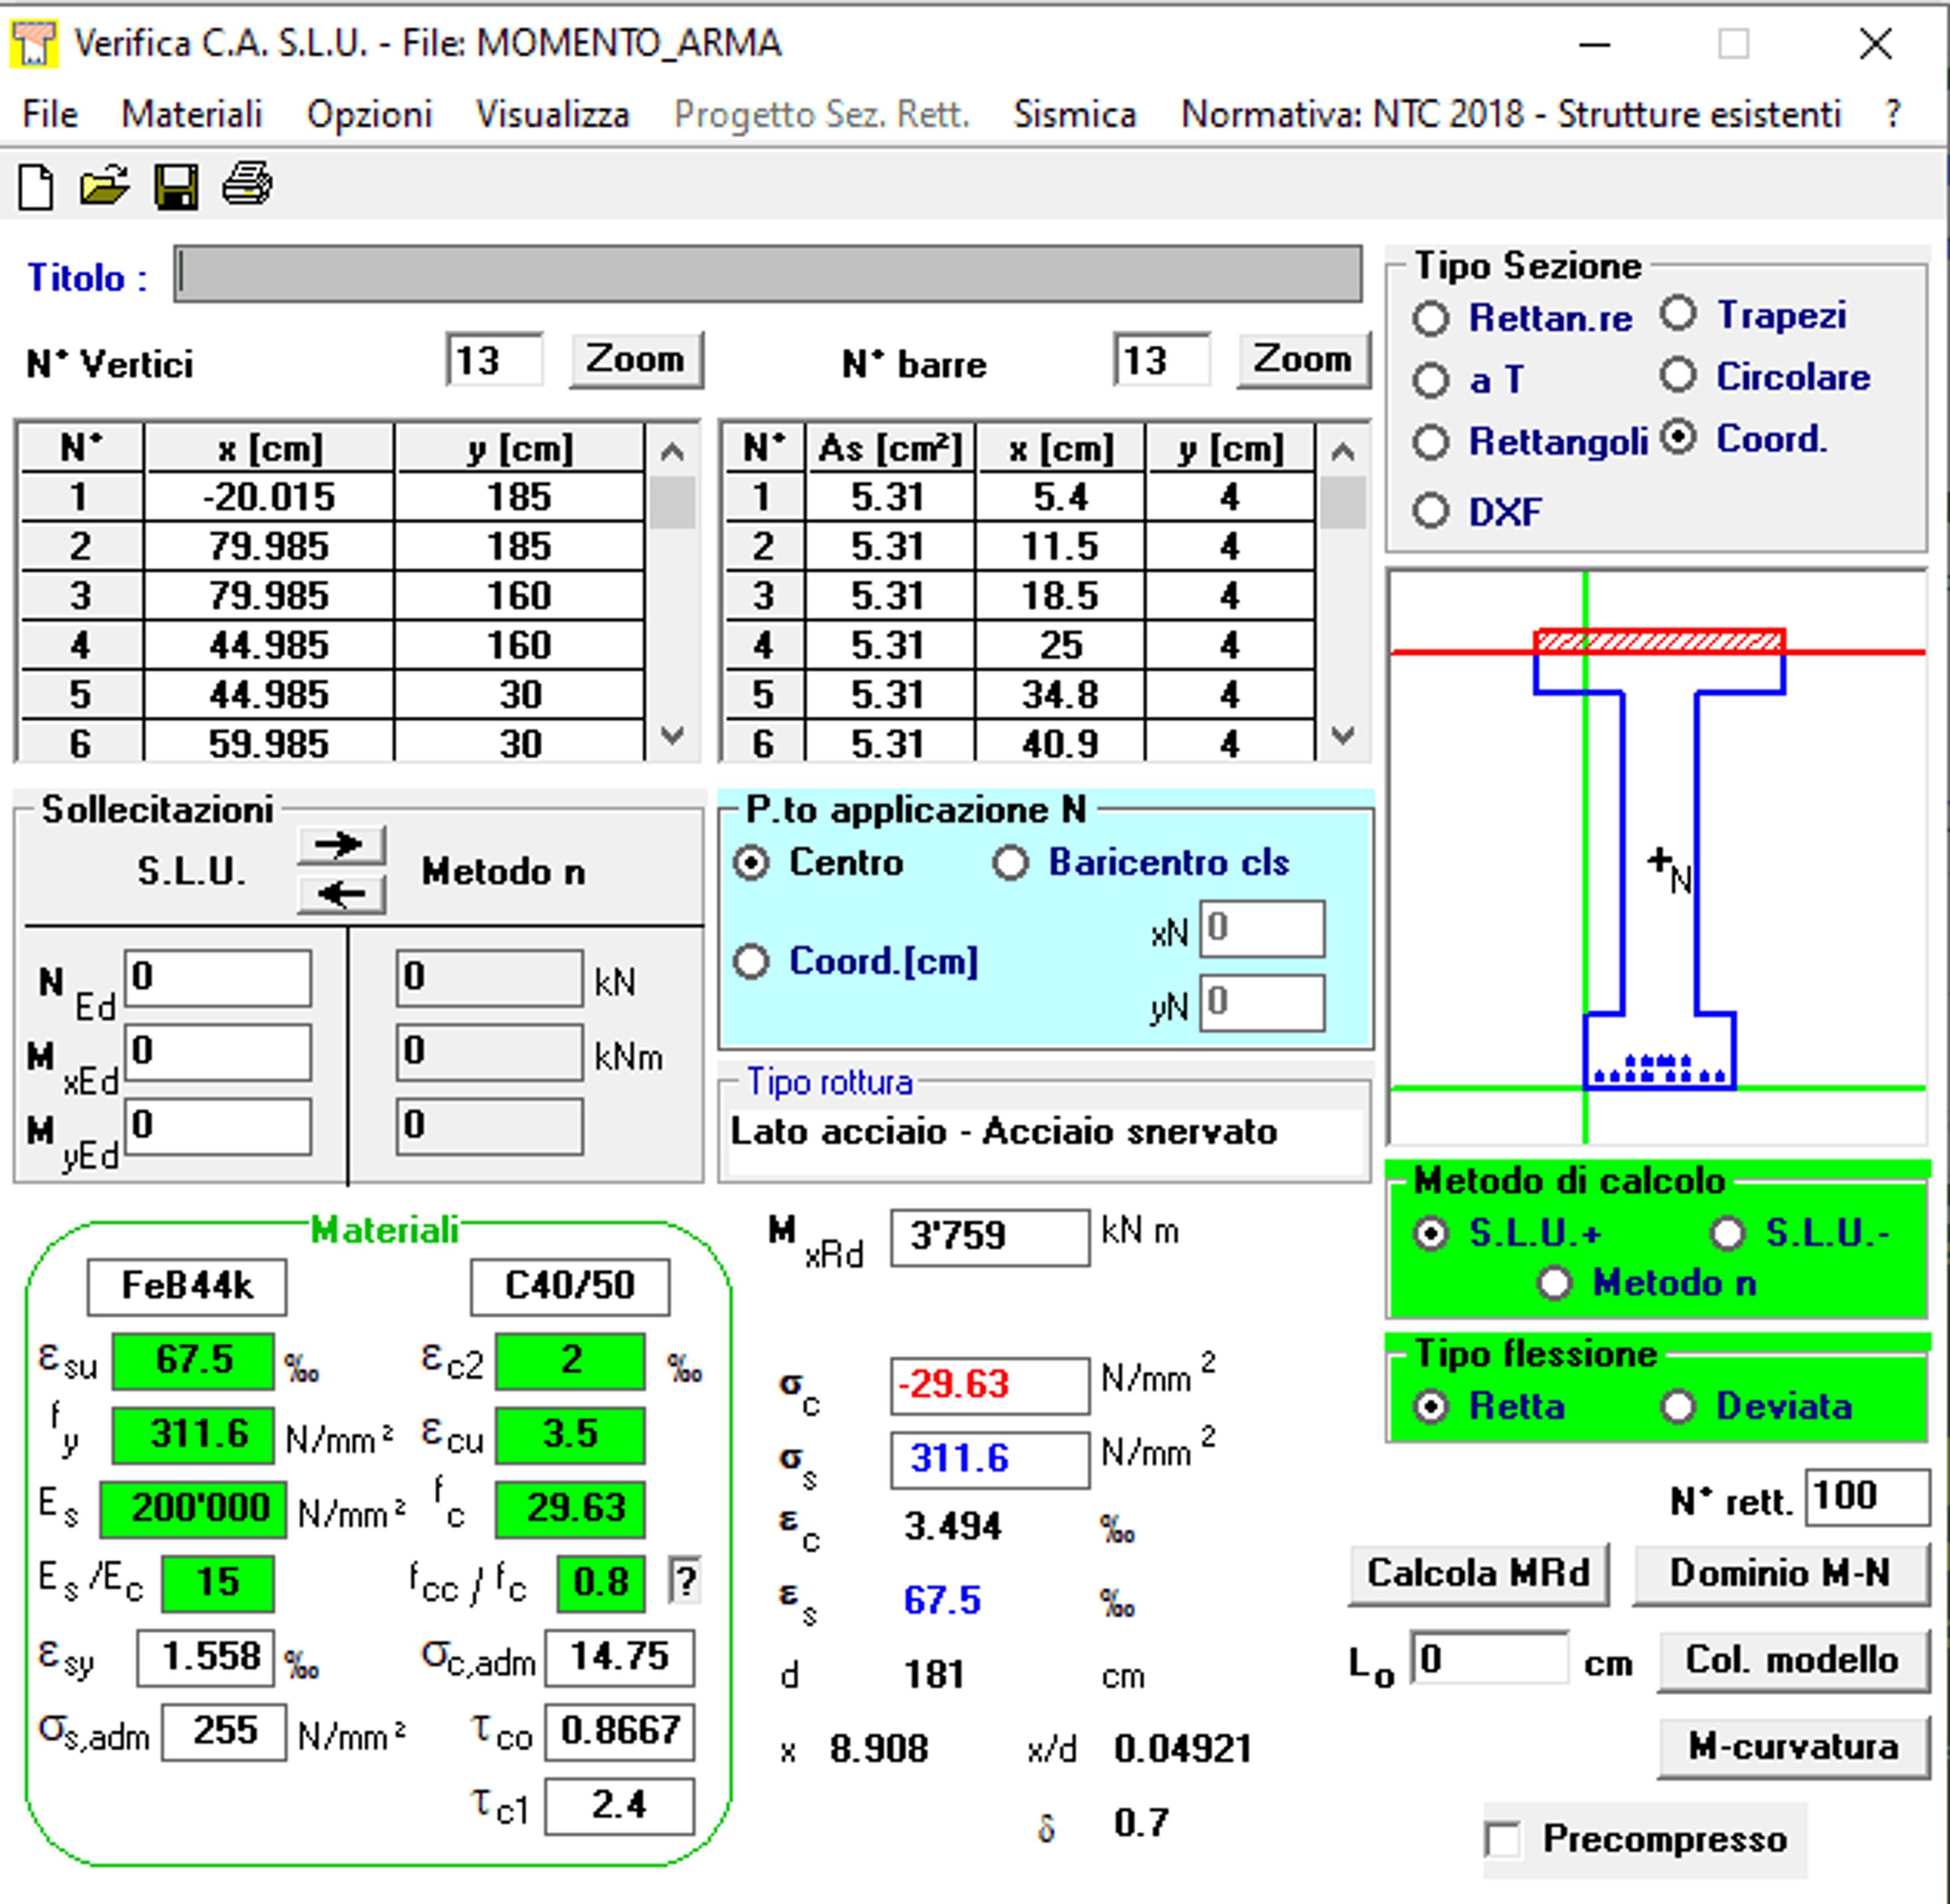Click the bars table scrollbar thumb

click(x=1343, y=502)
